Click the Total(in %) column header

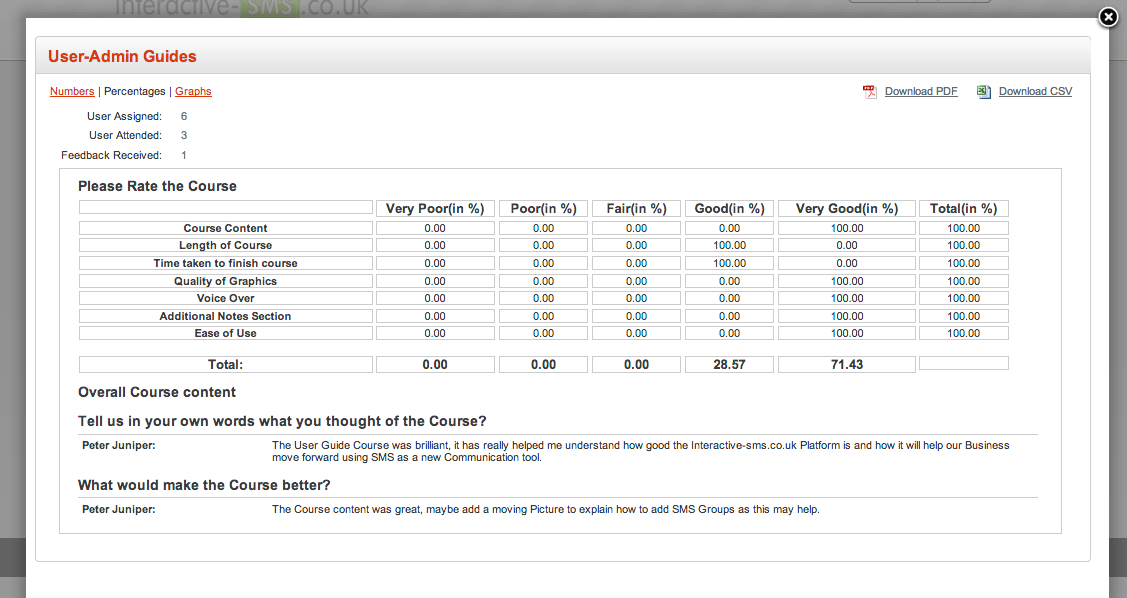click(963, 208)
